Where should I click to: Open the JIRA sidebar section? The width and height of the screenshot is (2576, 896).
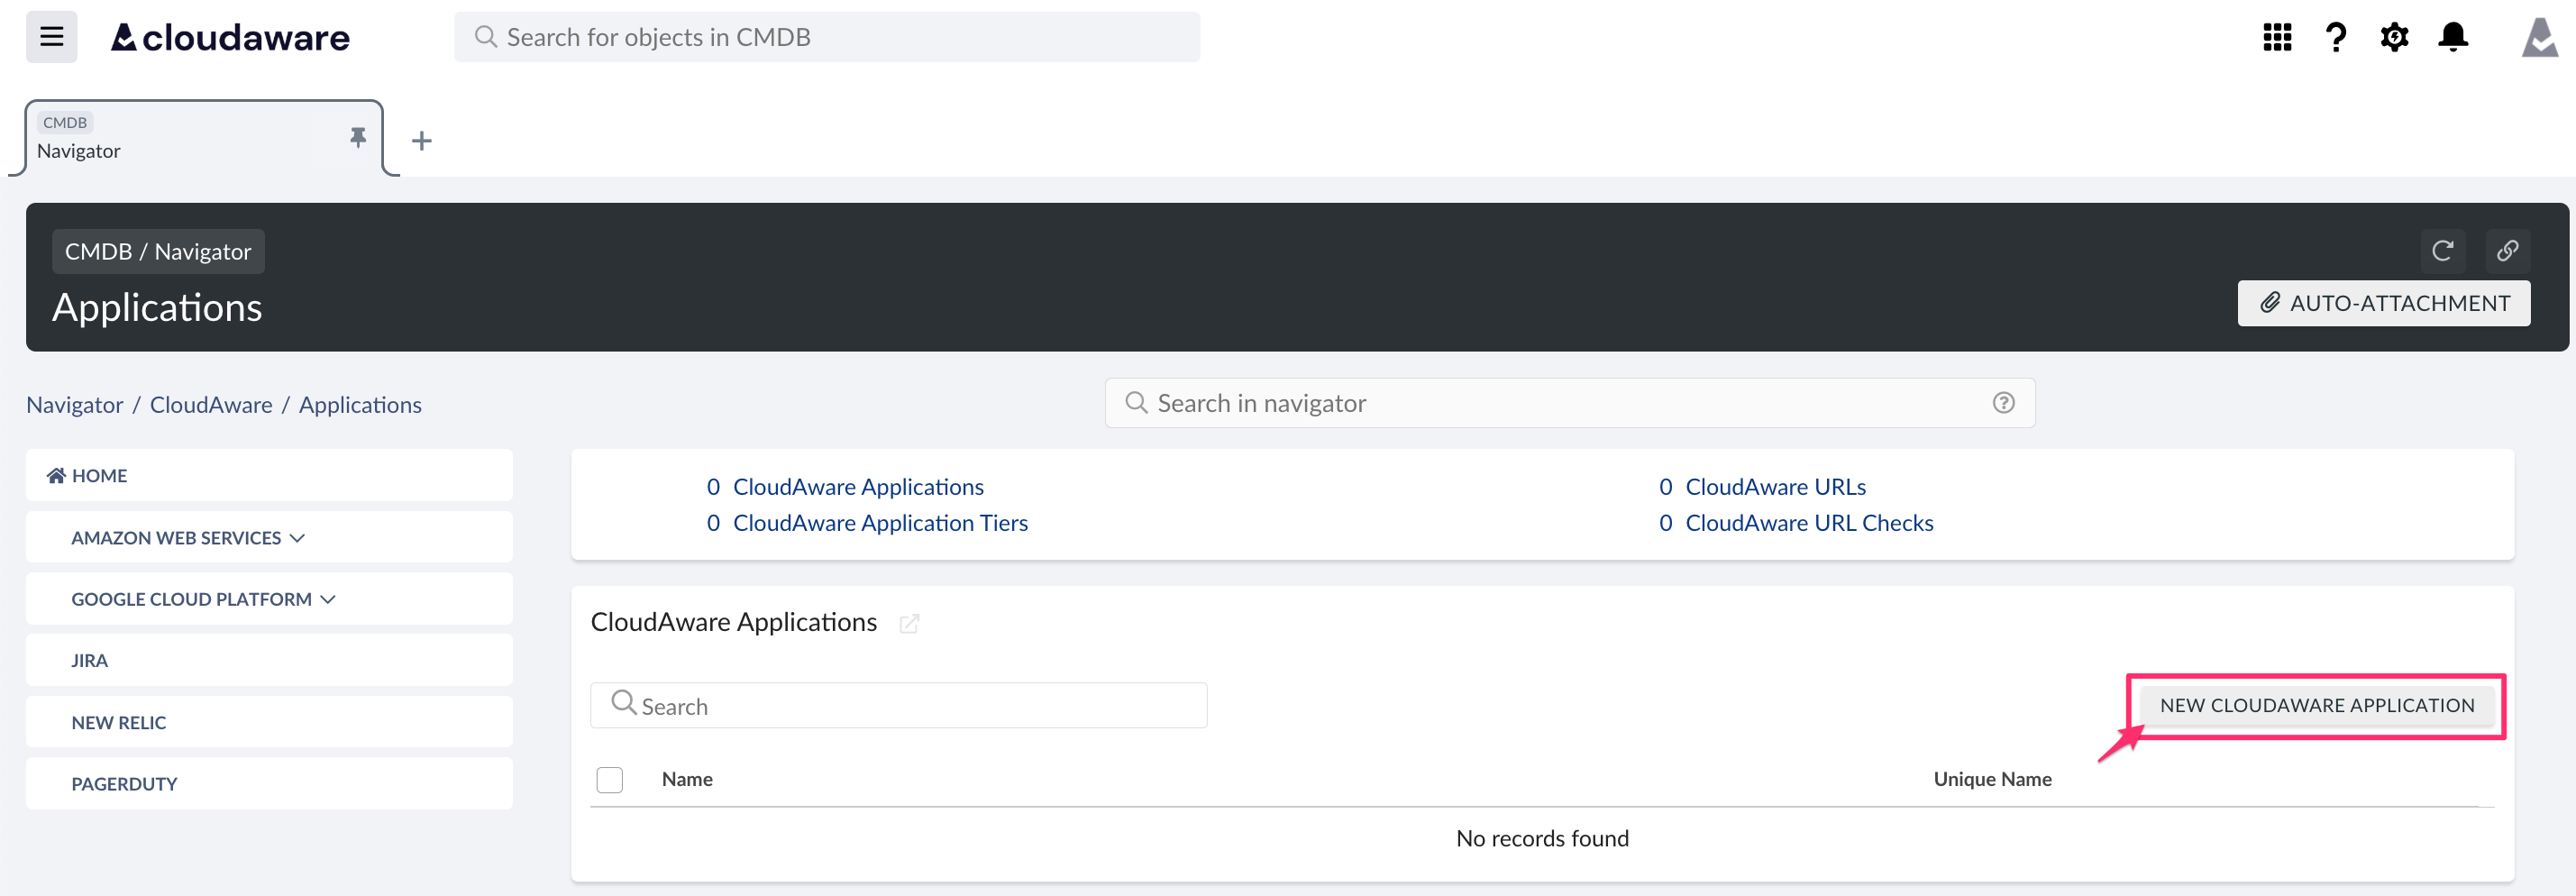coord(90,660)
